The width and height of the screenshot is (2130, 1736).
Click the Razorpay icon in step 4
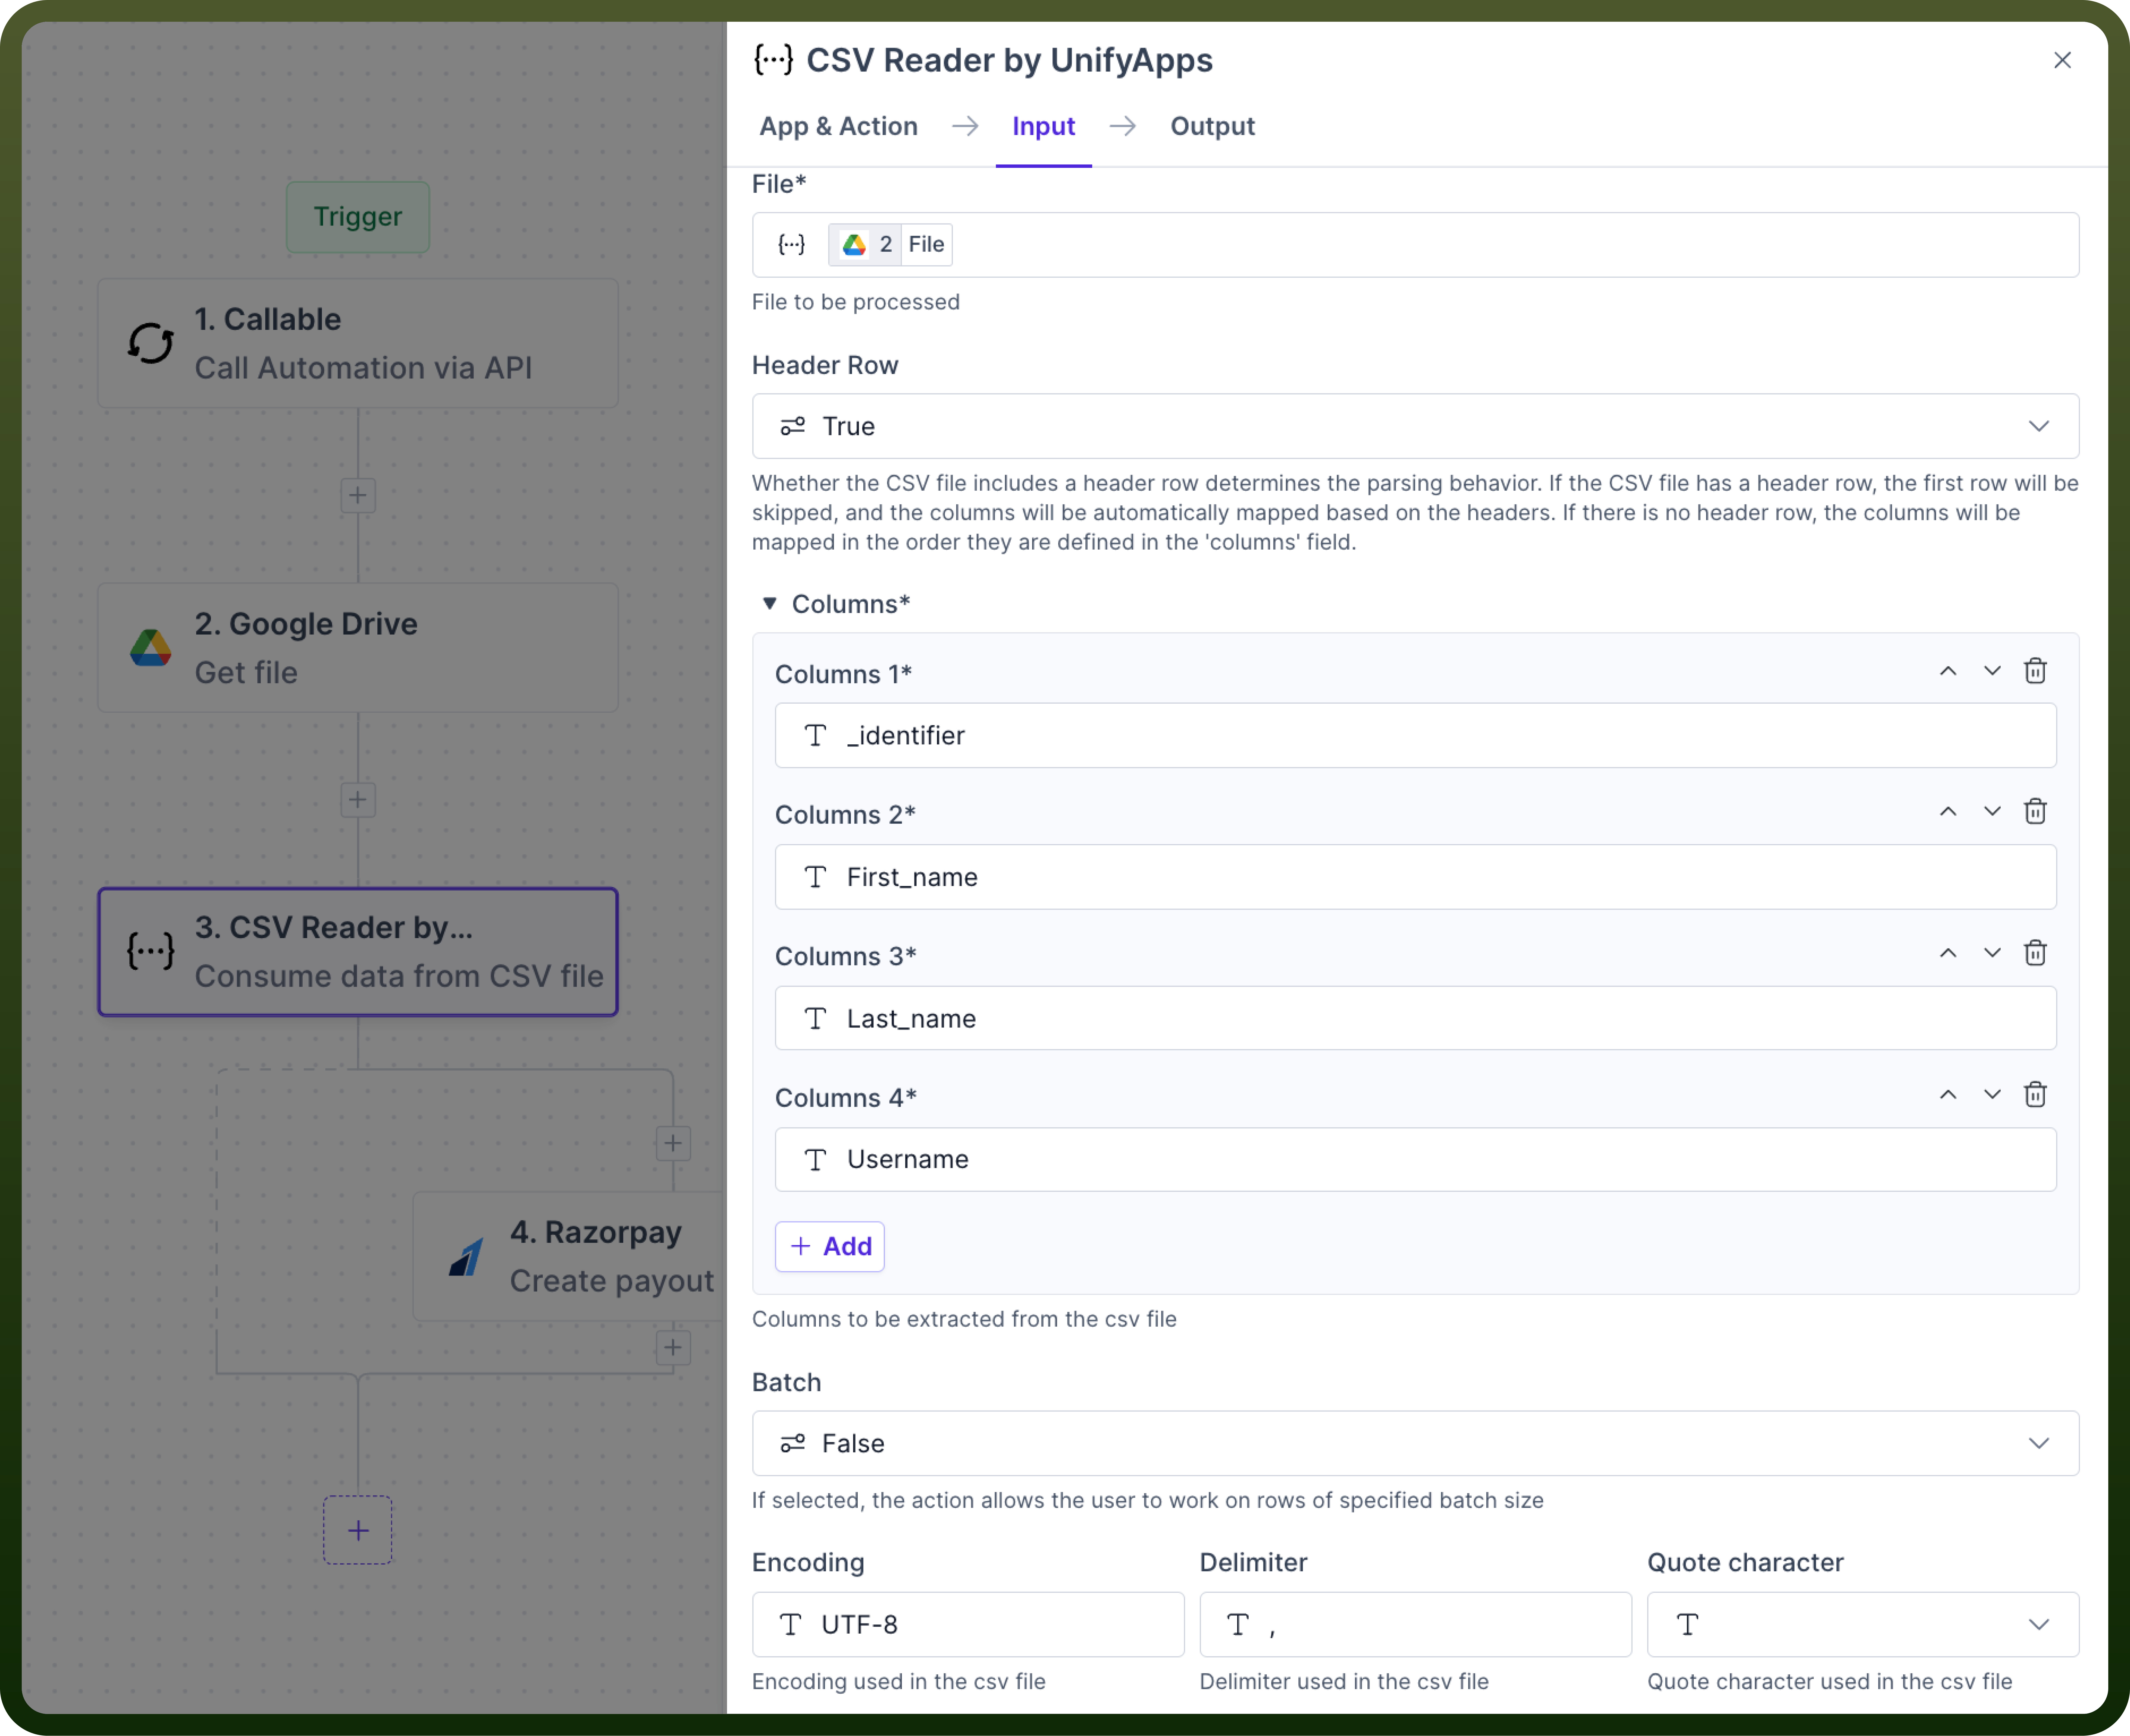(466, 1257)
